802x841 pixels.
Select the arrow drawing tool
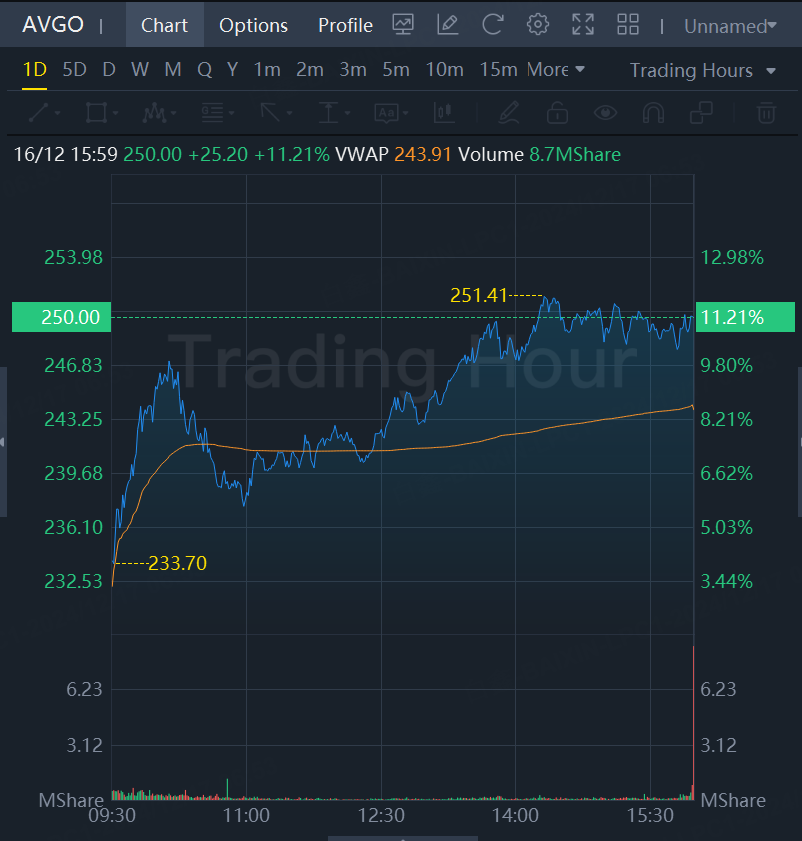pyautogui.click(x=270, y=113)
